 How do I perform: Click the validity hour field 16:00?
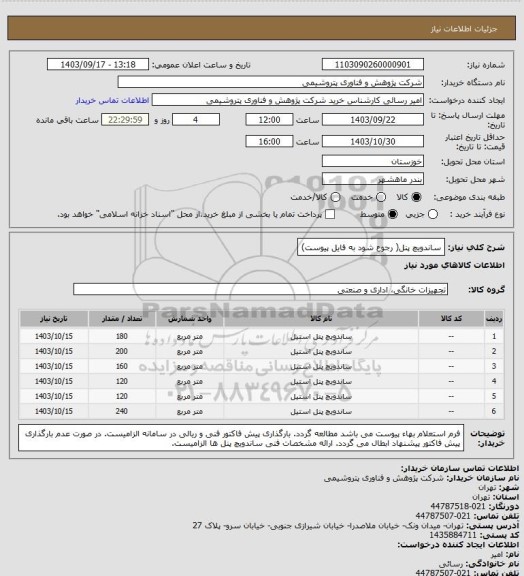coord(269,141)
